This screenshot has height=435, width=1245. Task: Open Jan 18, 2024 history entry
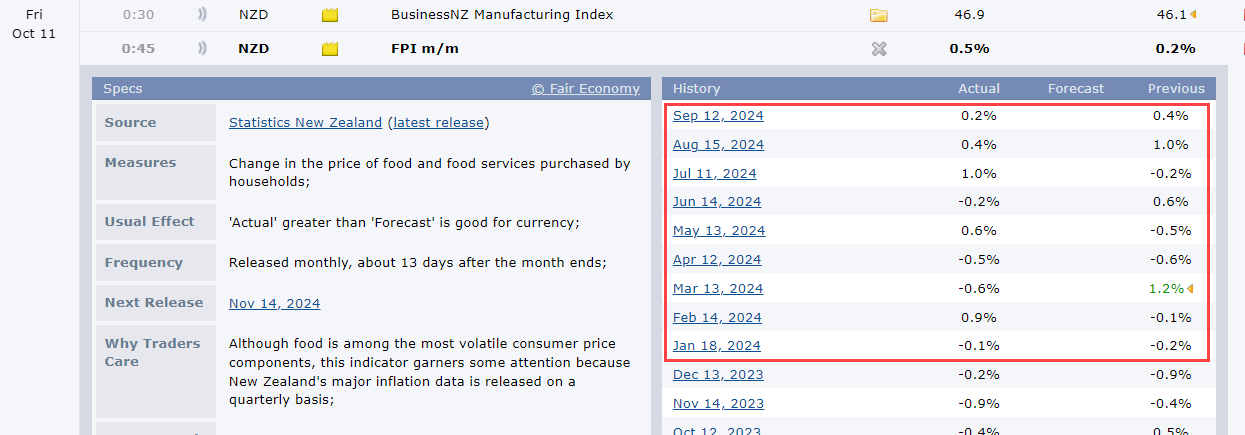(x=716, y=346)
